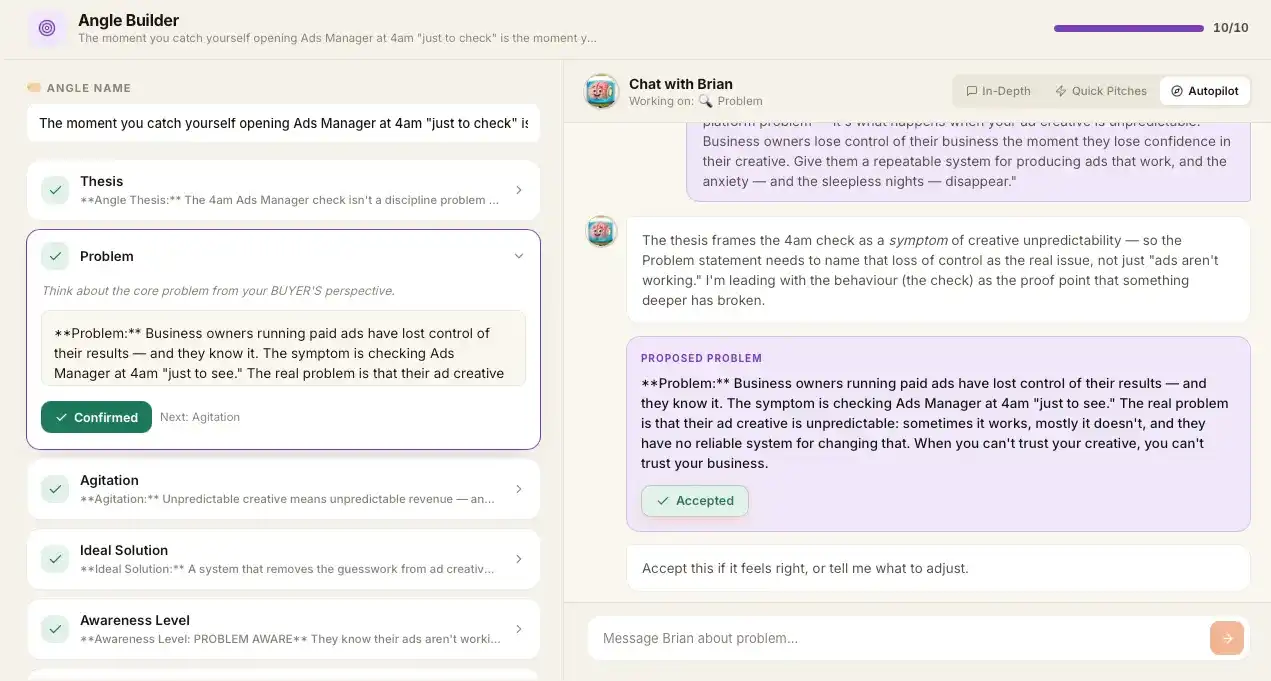Image resolution: width=1271 pixels, height=681 pixels.
Task: Expand the Agitation section chevron
Action: pos(518,489)
